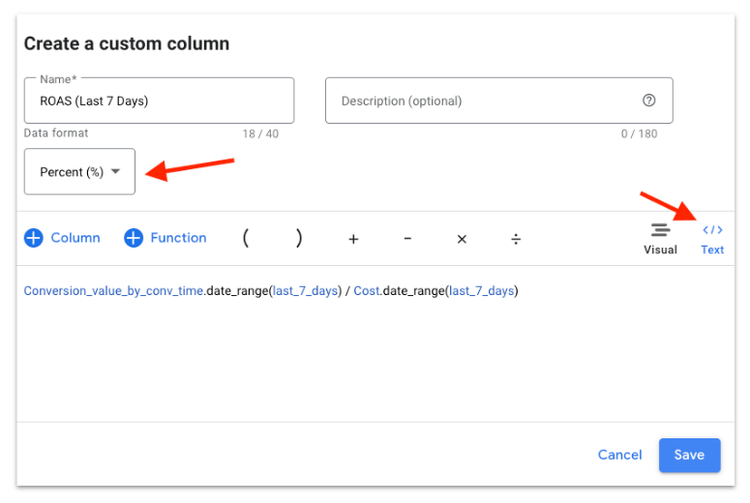Add the multiplication operator to the formula

pos(462,239)
